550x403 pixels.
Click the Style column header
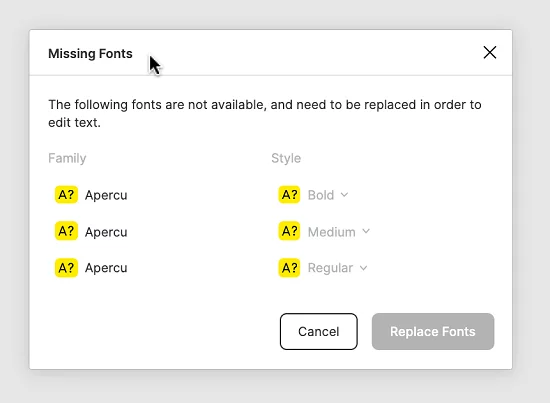(286, 158)
